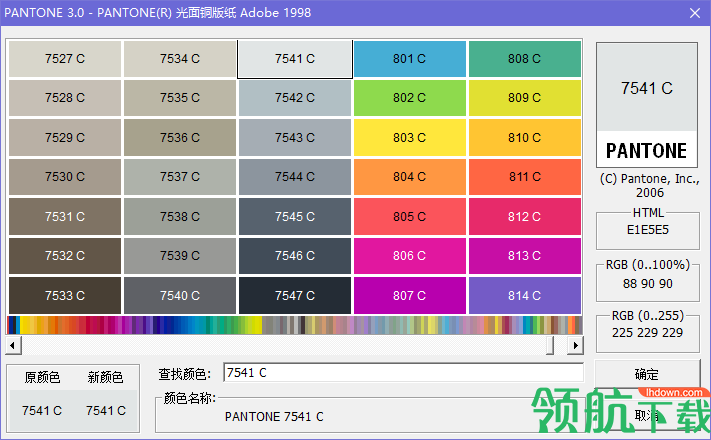This screenshot has height=440, width=711.
Task: Close the PANTONE 3.0 dialog
Action: [695, 13]
